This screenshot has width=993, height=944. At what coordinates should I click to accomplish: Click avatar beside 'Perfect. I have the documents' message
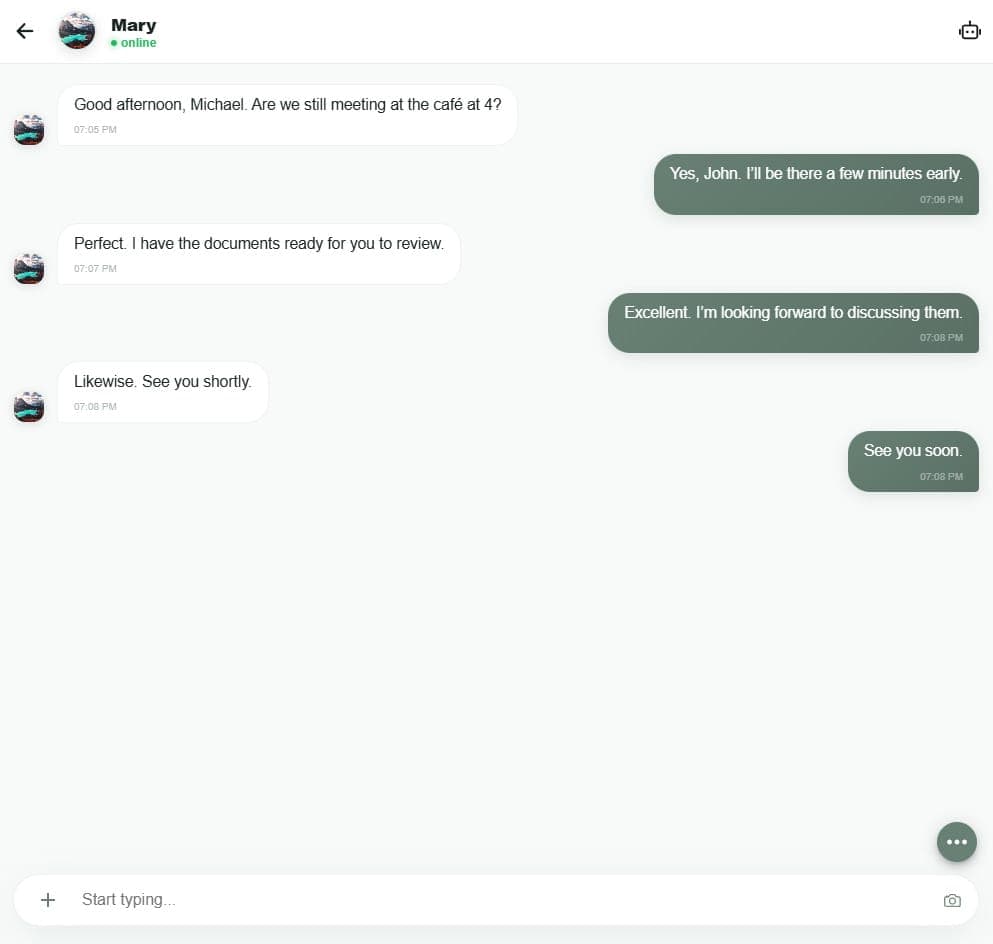(x=29, y=269)
